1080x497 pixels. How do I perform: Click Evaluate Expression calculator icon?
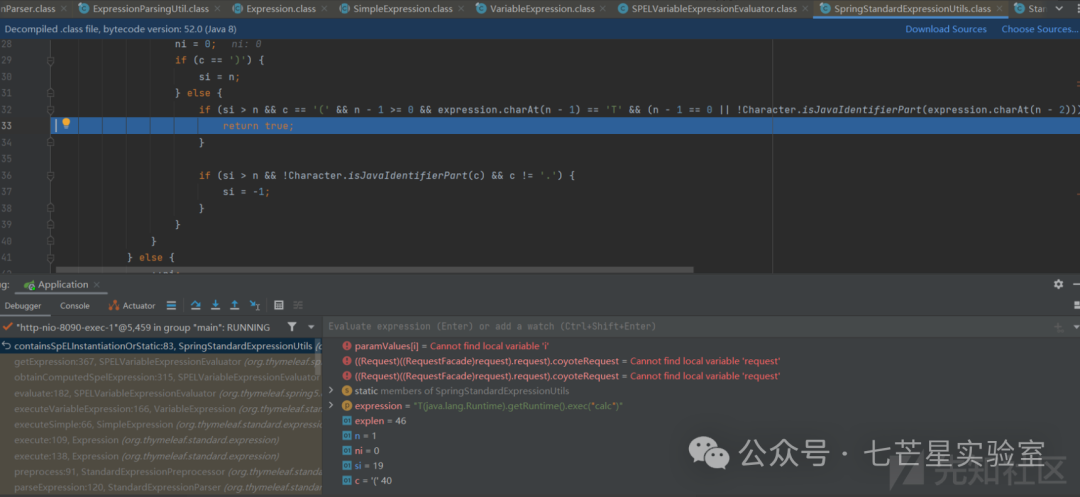coord(279,306)
